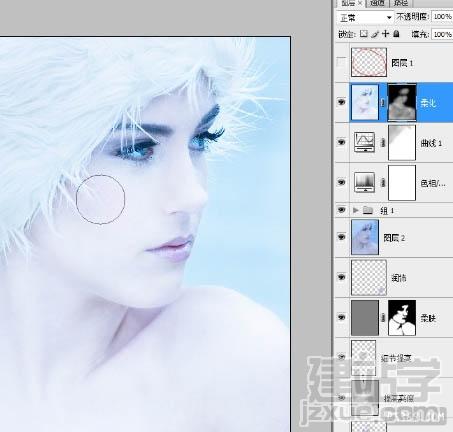Hide the 润饰 layer via eye icon
This screenshot has width=453, height=432.
tap(341, 277)
